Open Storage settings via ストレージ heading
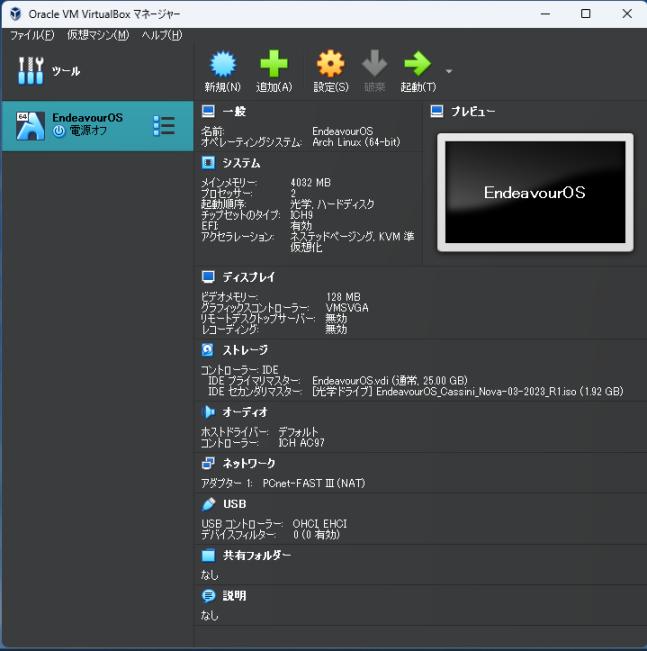647x651 pixels. click(x=245, y=350)
